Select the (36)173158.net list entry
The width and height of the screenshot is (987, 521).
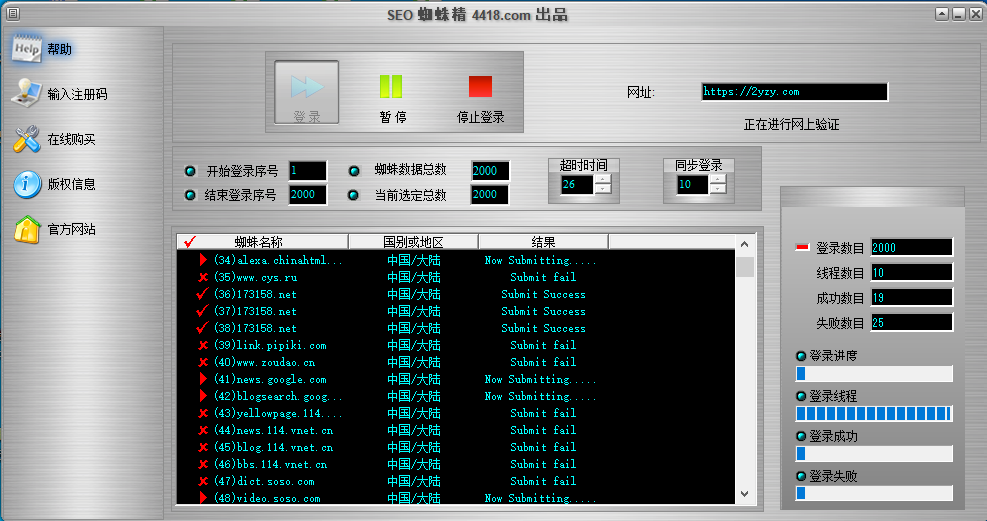tap(255, 295)
